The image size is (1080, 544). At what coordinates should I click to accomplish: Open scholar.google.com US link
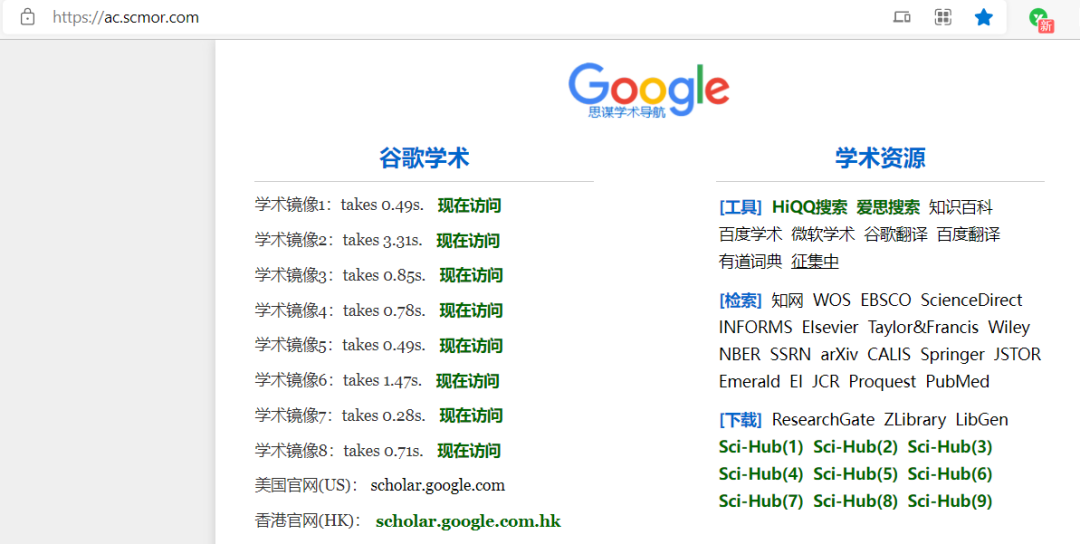point(437,485)
